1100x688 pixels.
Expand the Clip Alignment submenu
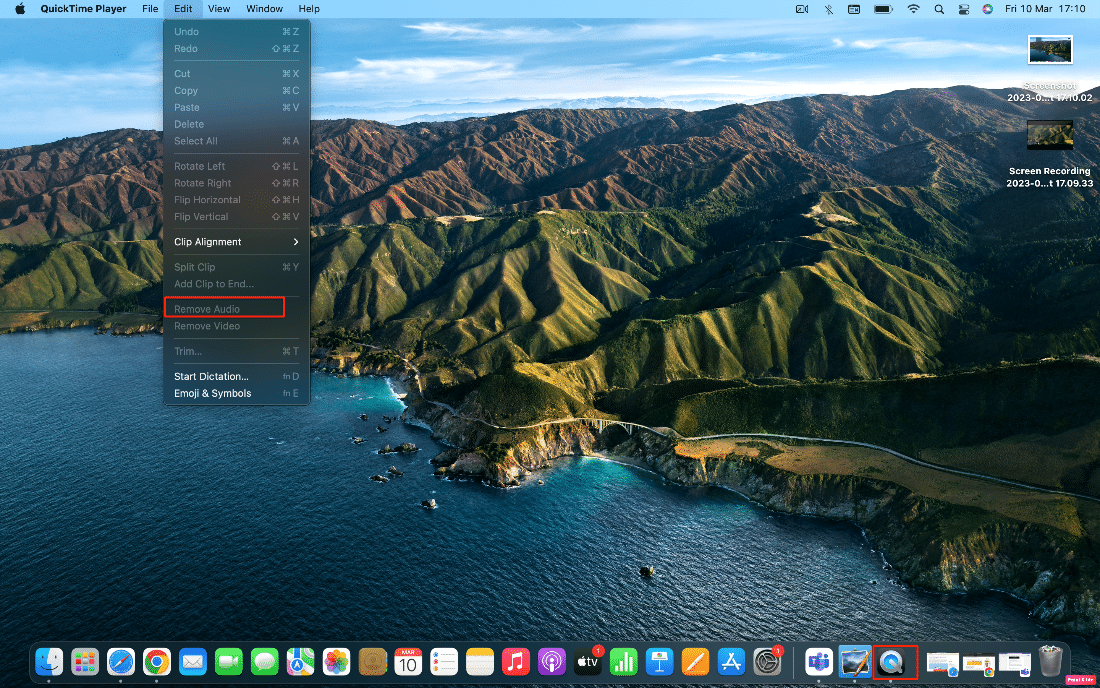[x=236, y=242]
